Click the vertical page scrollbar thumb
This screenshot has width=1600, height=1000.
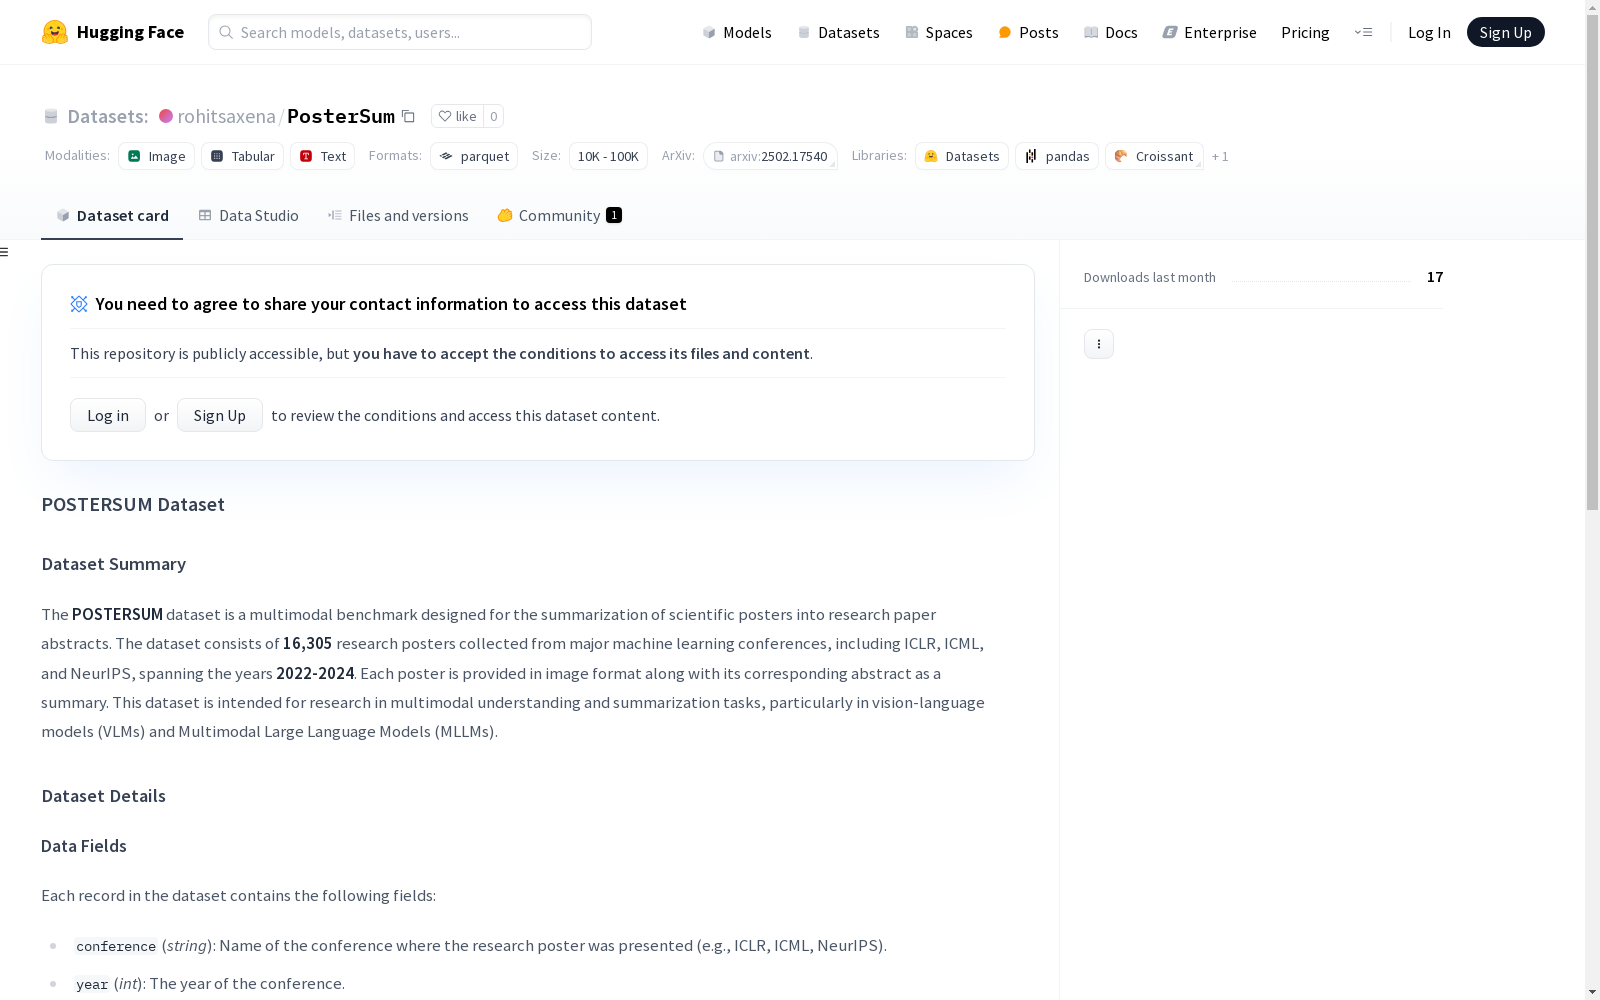[x=1592, y=260]
